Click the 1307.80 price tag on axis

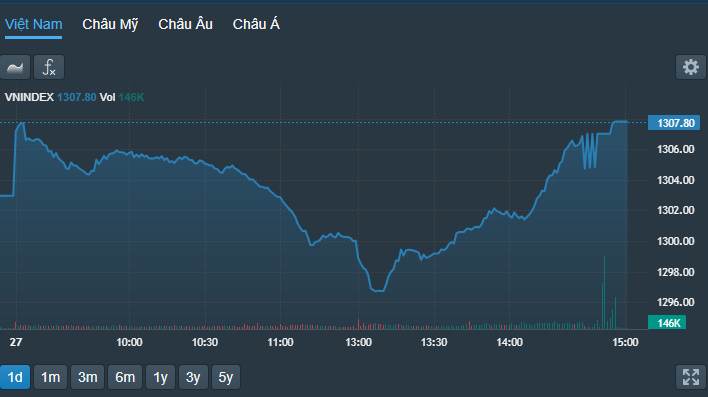click(x=674, y=123)
